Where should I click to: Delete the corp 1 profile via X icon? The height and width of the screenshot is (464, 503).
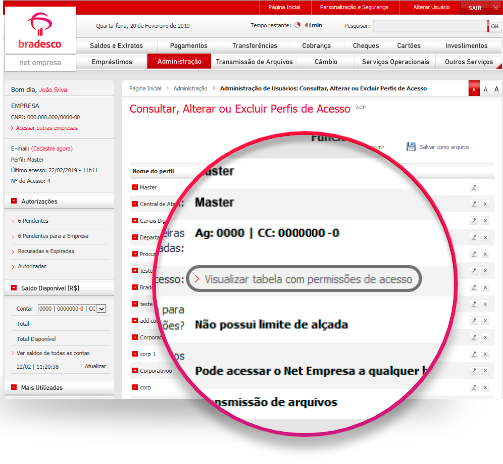[485, 354]
